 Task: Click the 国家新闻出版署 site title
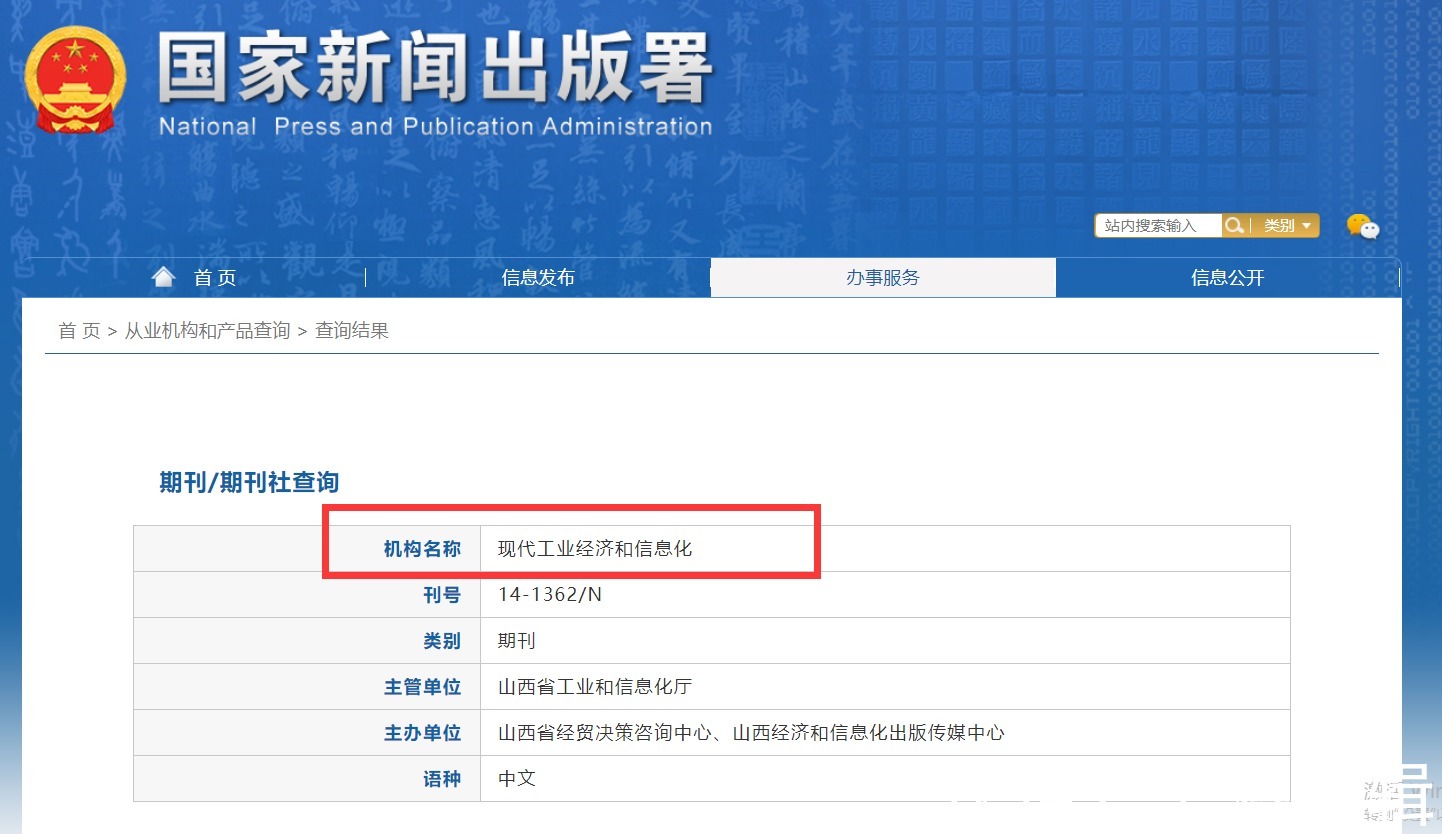point(435,70)
